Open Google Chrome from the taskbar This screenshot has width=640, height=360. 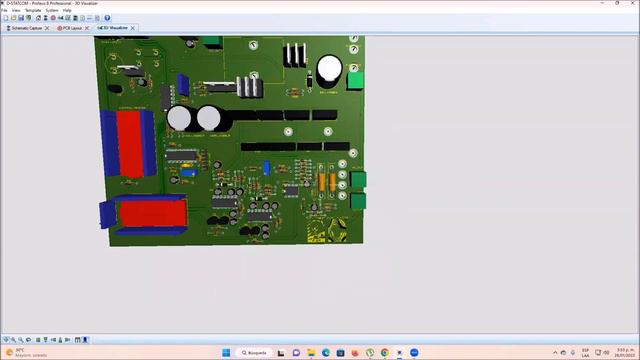[x=384, y=353]
